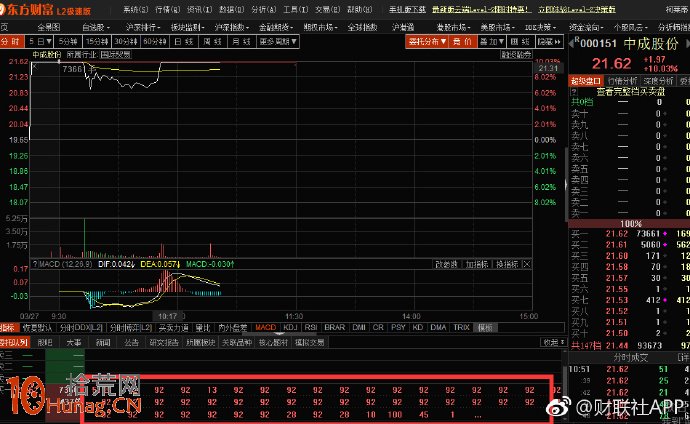Open the 全球指数 page
Image resolution: width=690 pixels, height=424 pixels.
[362, 27]
